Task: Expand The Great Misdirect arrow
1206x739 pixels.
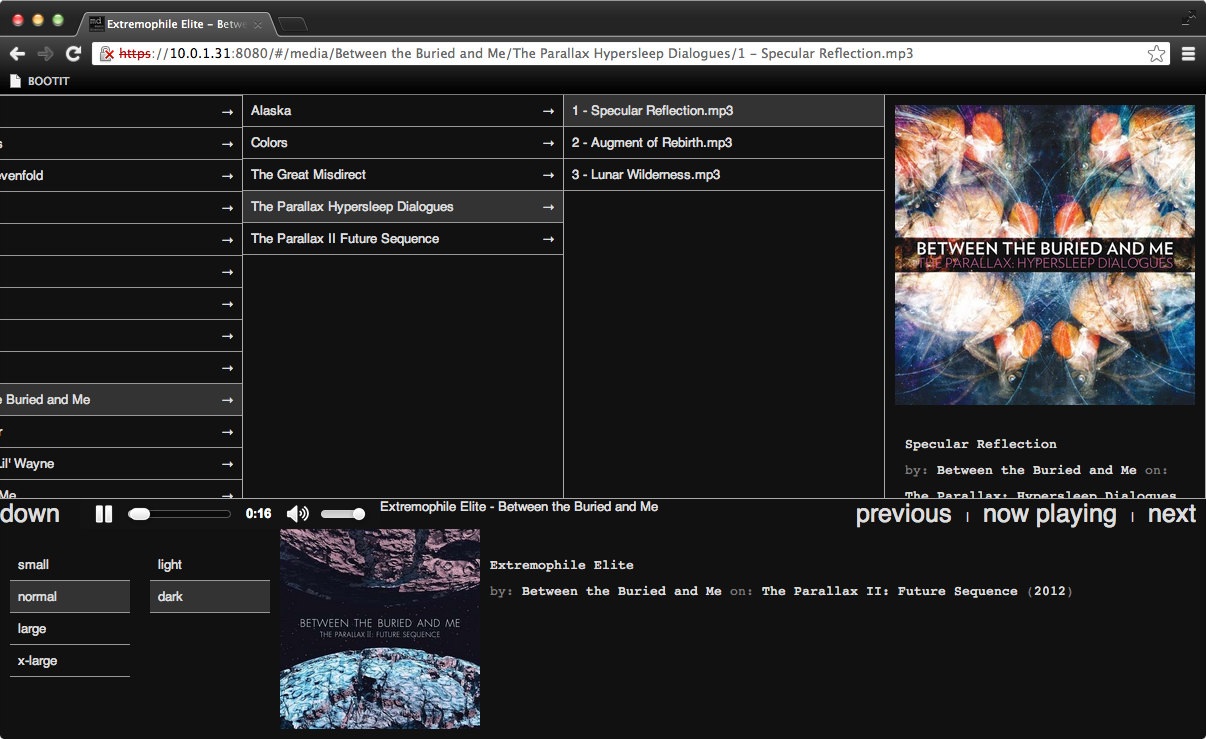Action: 548,175
